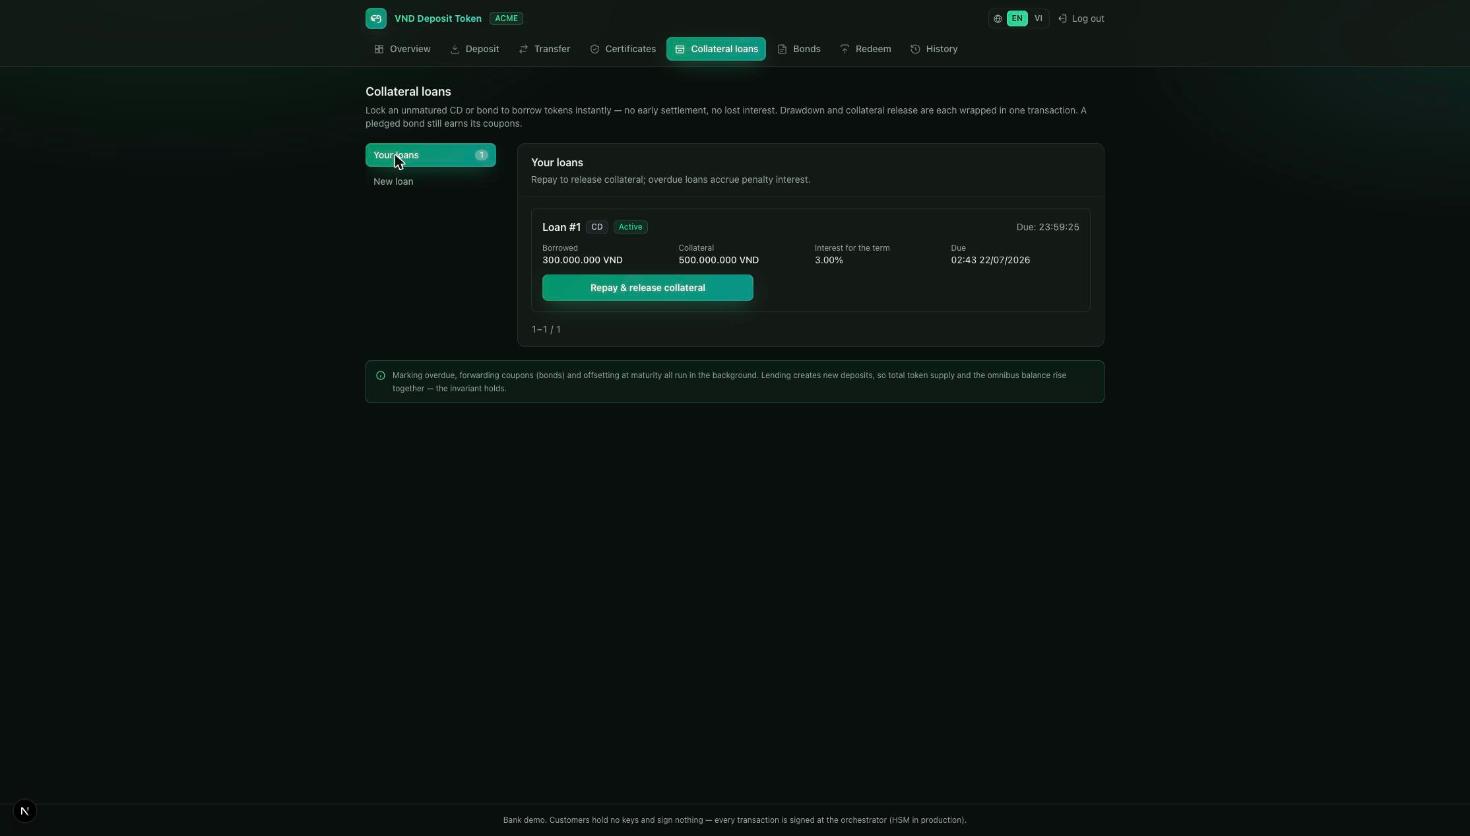
Task: Open the Certificates tab
Action: [623, 49]
